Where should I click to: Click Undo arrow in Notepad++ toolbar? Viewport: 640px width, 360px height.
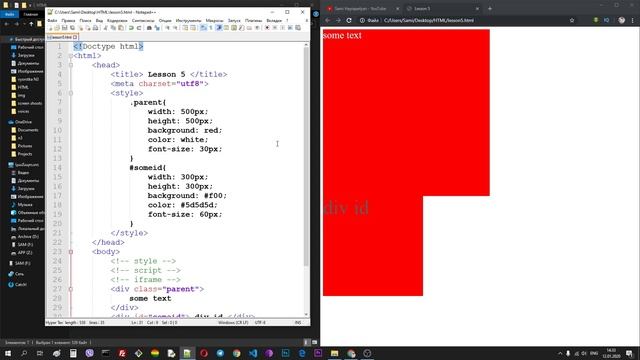[x=131, y=28]
